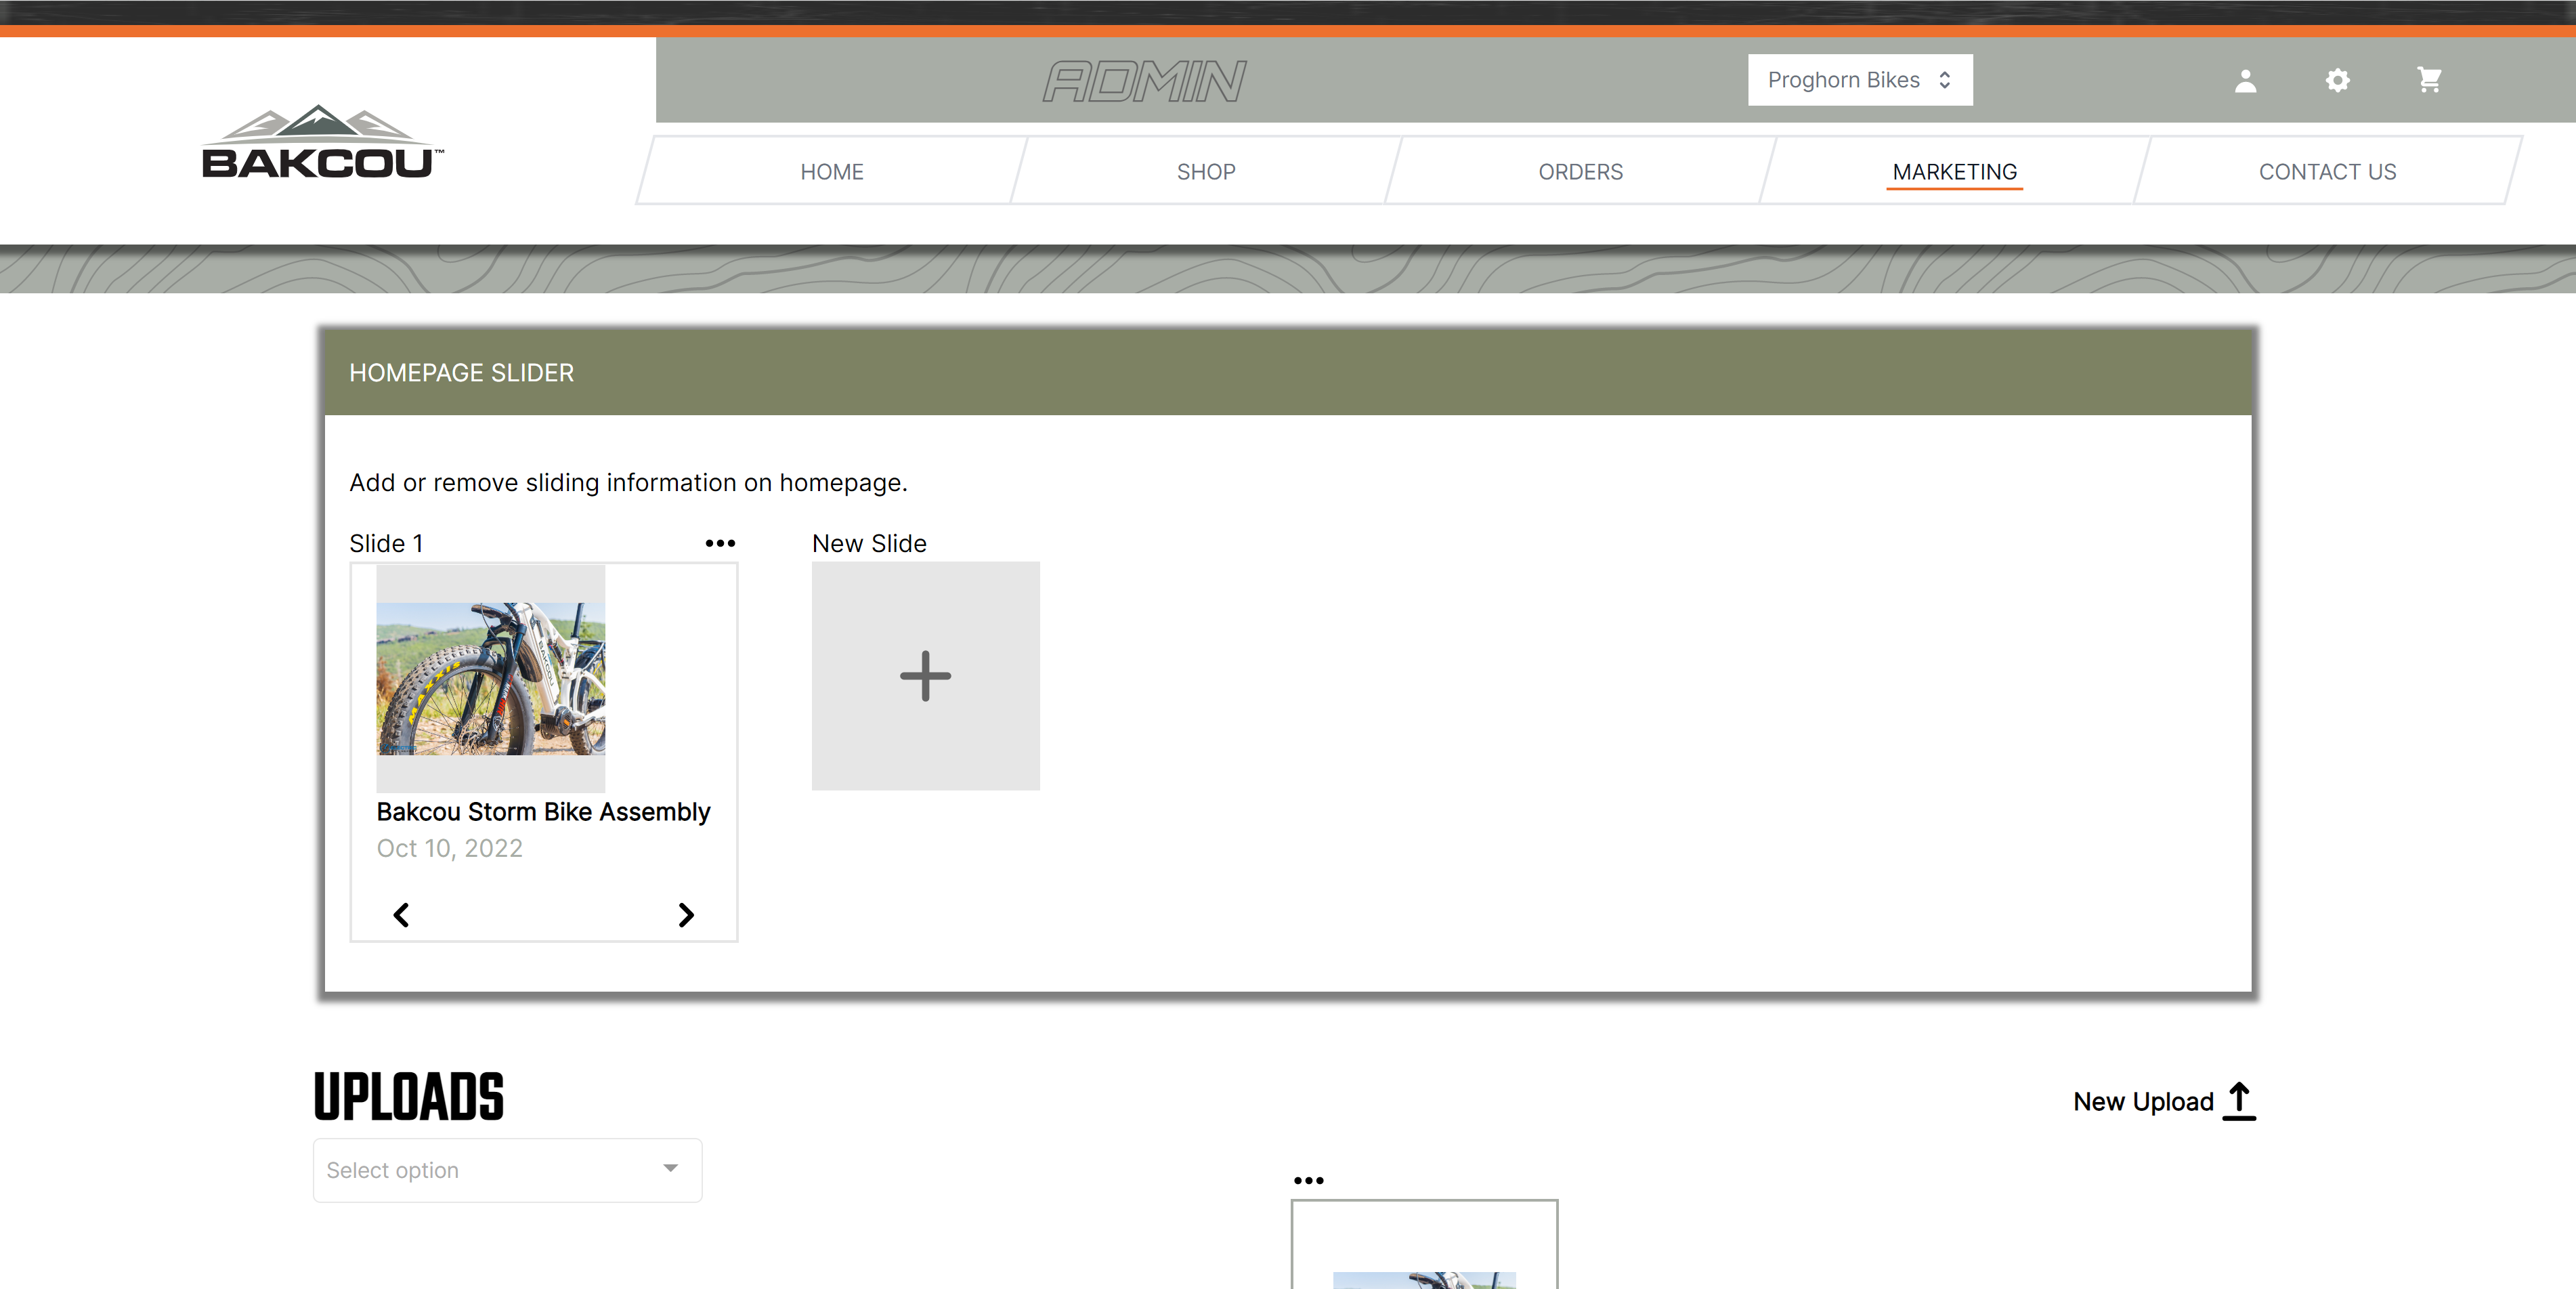This screenshot has height=1289, width=2576.
Task: Open the three-dot menu above the uploaded image
Action: pyautogui.click(x=1308, y=1181)
